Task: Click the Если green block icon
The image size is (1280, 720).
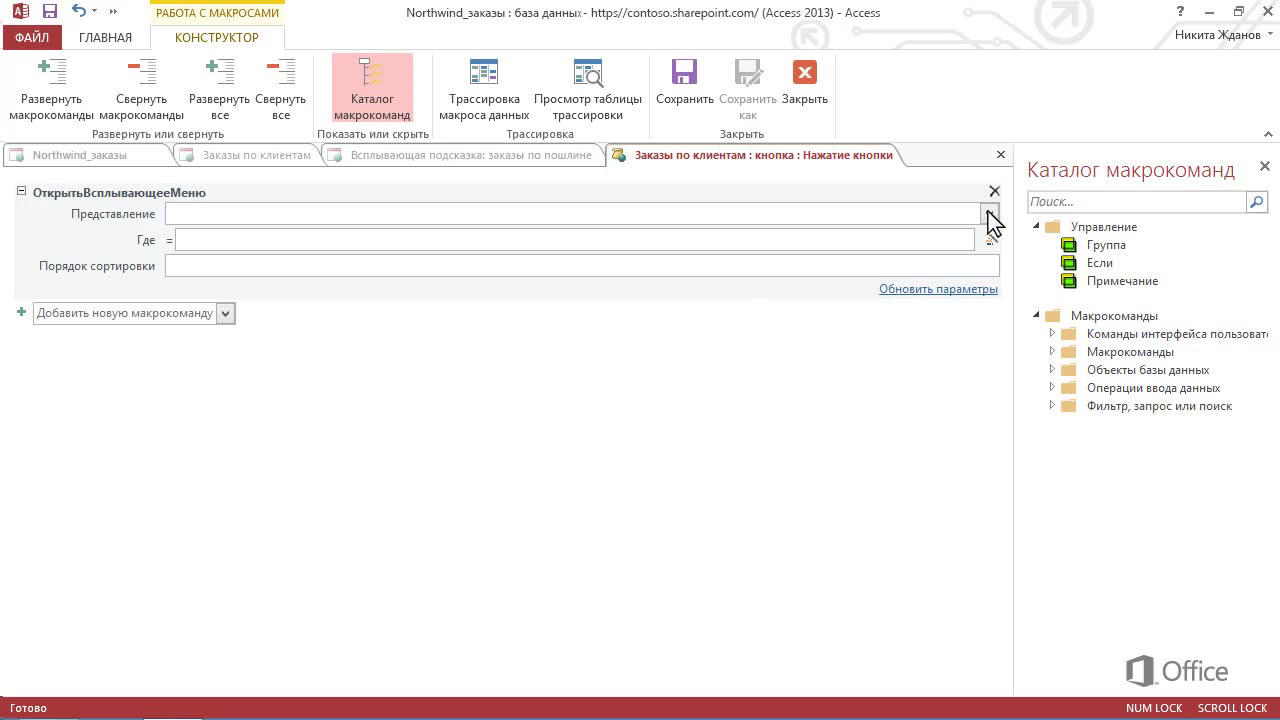Action: point(1069,263)
